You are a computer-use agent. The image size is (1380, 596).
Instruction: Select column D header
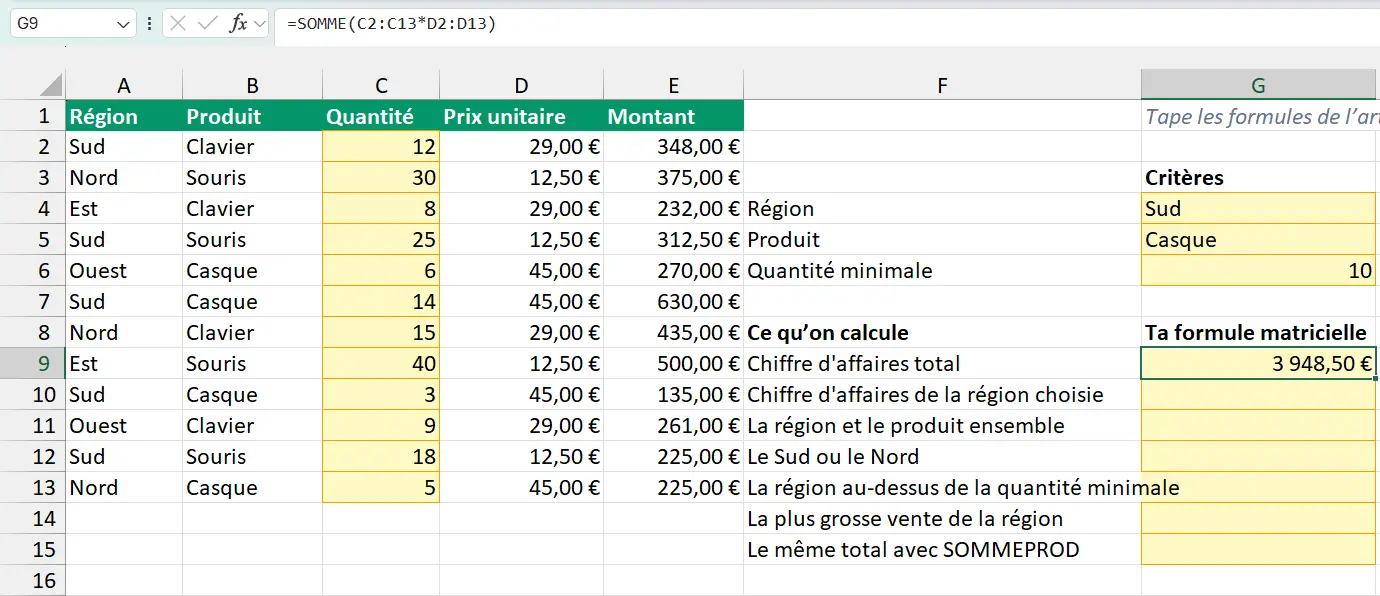click(521, 87)
